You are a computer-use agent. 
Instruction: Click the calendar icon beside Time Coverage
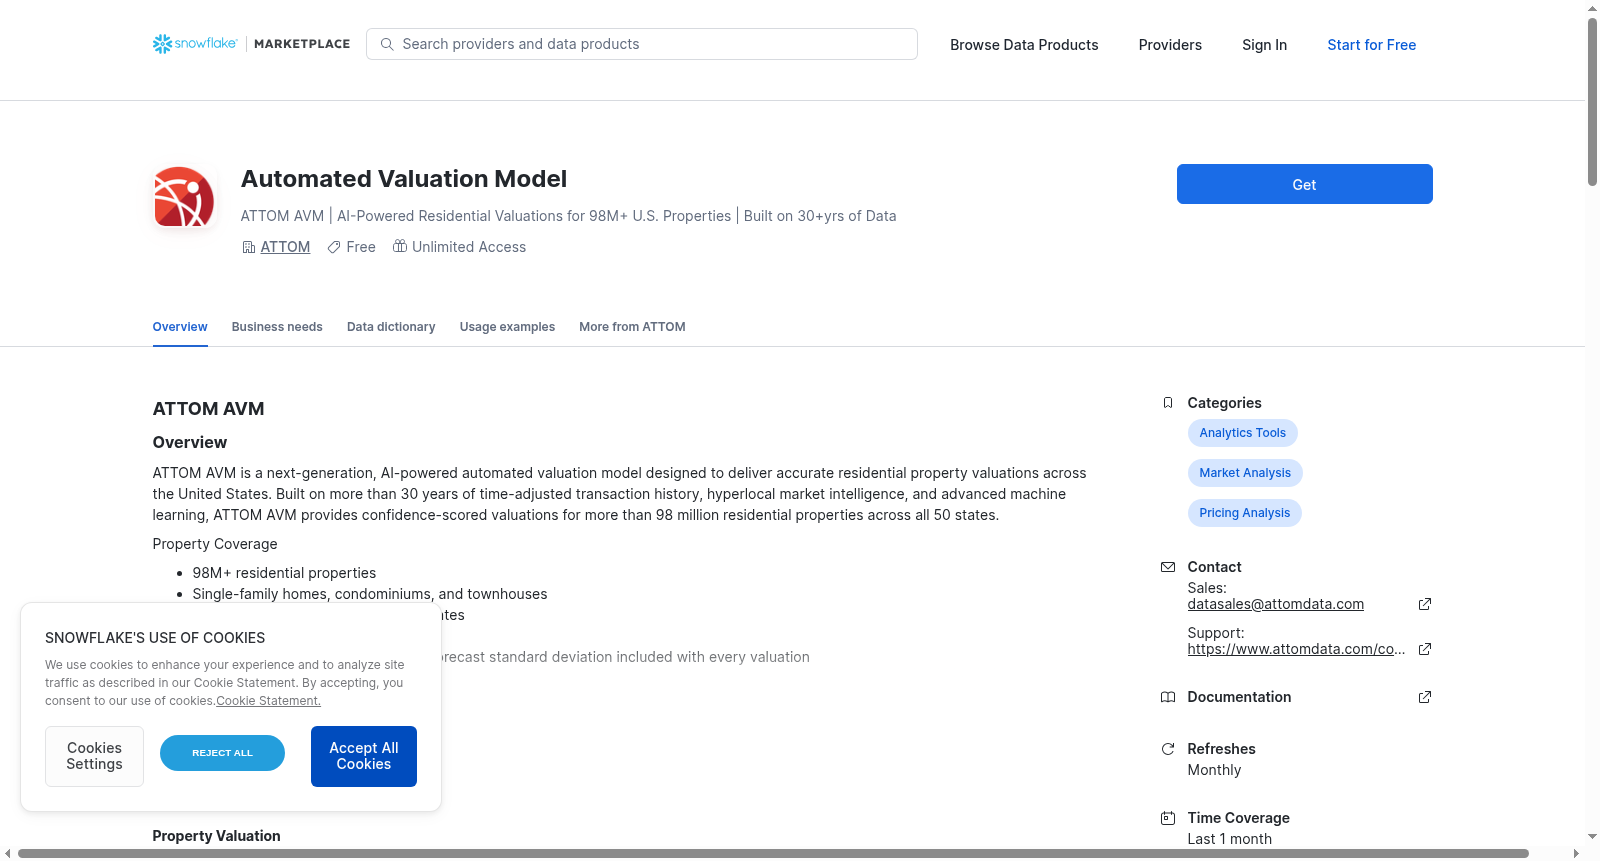pyautogui.click(x=1168, y=818)
